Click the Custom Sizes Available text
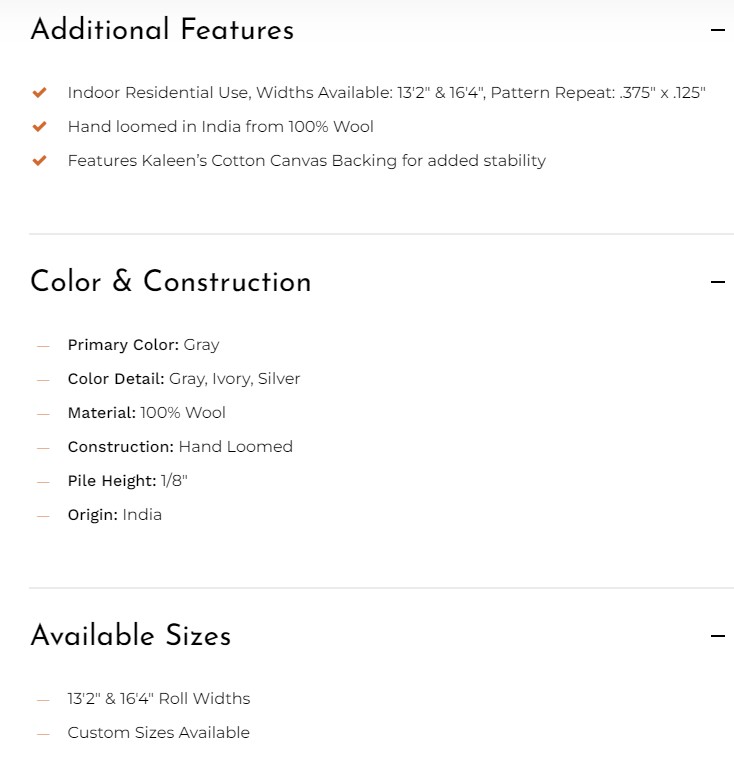The width and height of the screenshot is (734, 760). coord(158,733)
